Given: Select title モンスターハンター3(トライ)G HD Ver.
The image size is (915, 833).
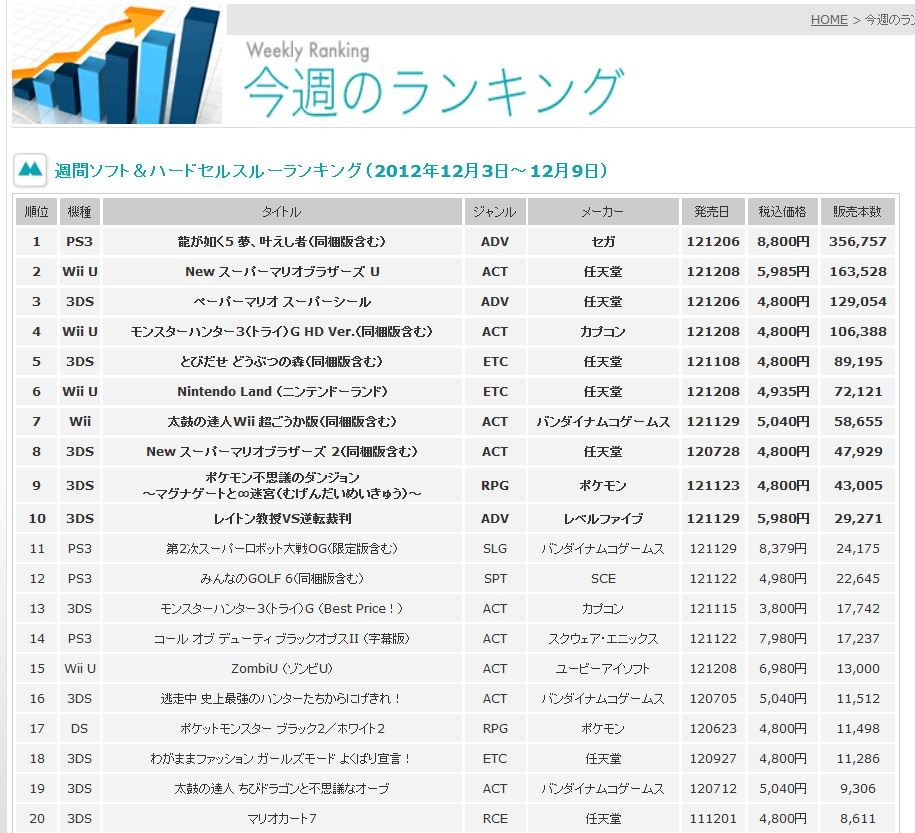Looking at the screenshot, I should (x=281, y=332).
